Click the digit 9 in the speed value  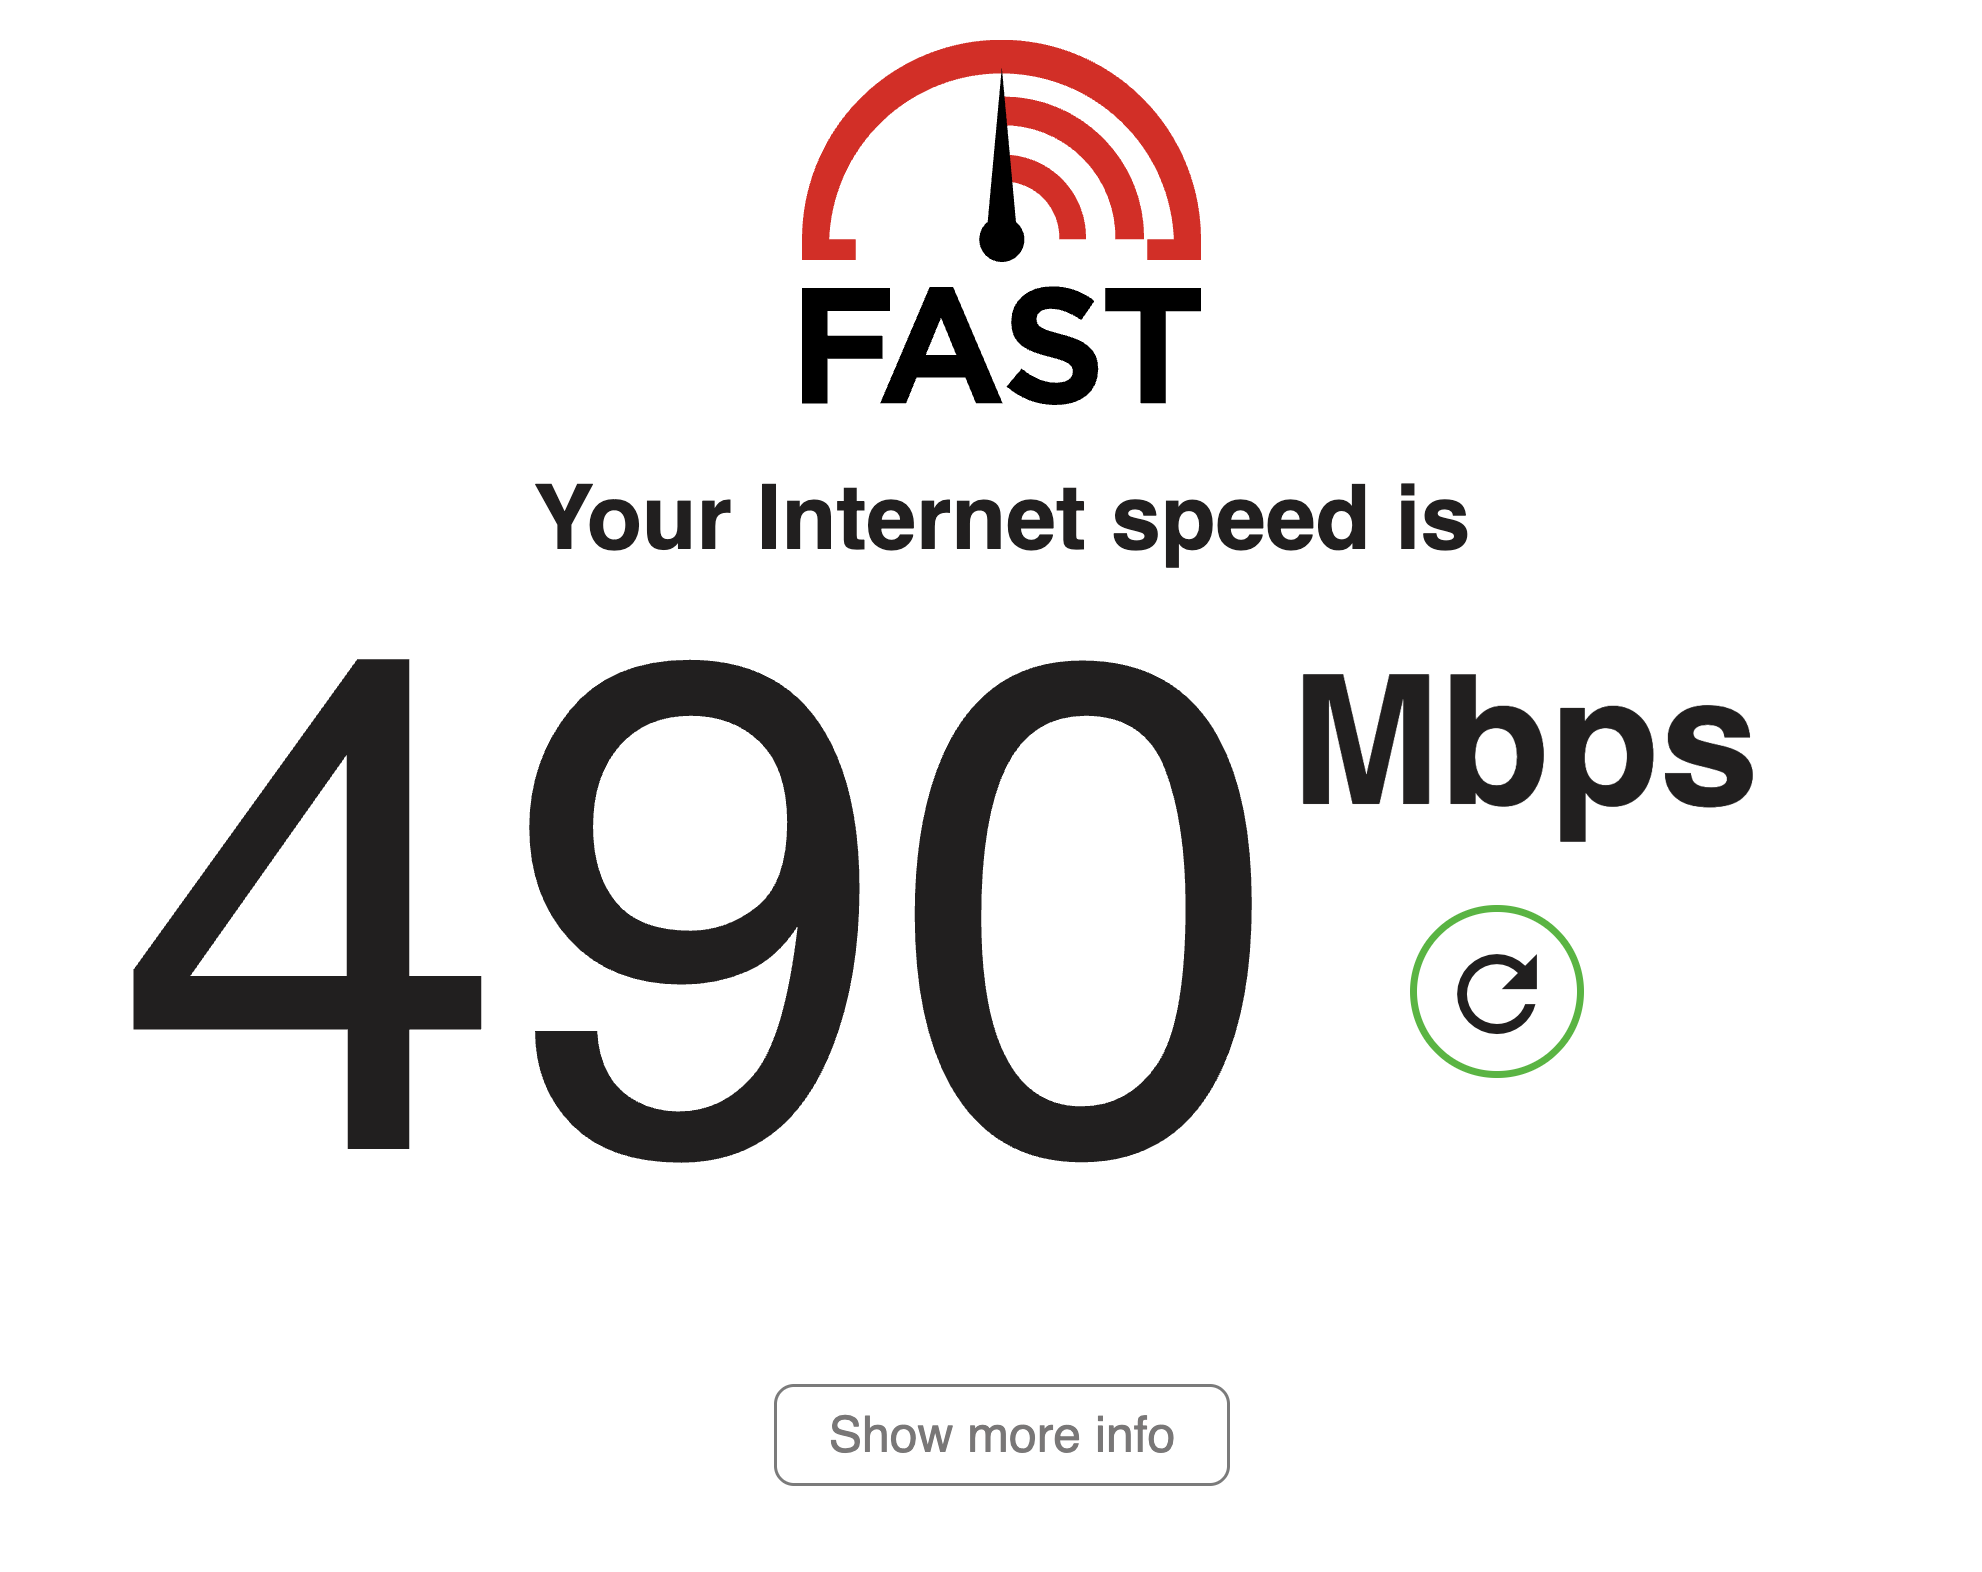pos(694,910)
